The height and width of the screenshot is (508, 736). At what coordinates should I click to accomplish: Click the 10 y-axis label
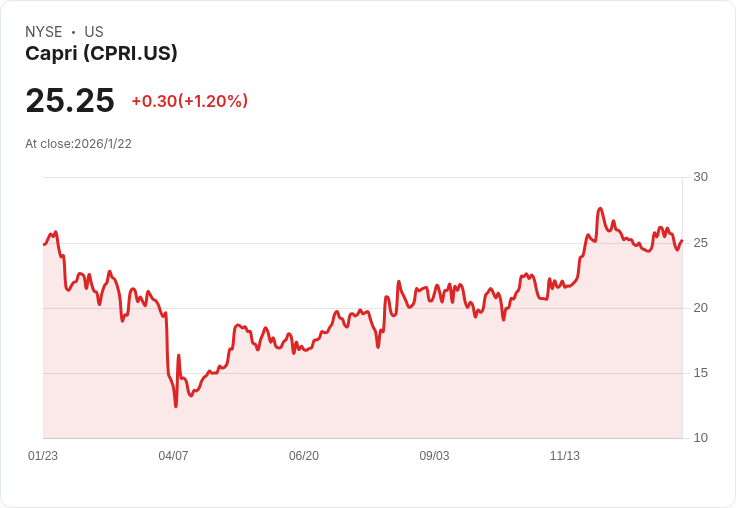click(700, 438)
